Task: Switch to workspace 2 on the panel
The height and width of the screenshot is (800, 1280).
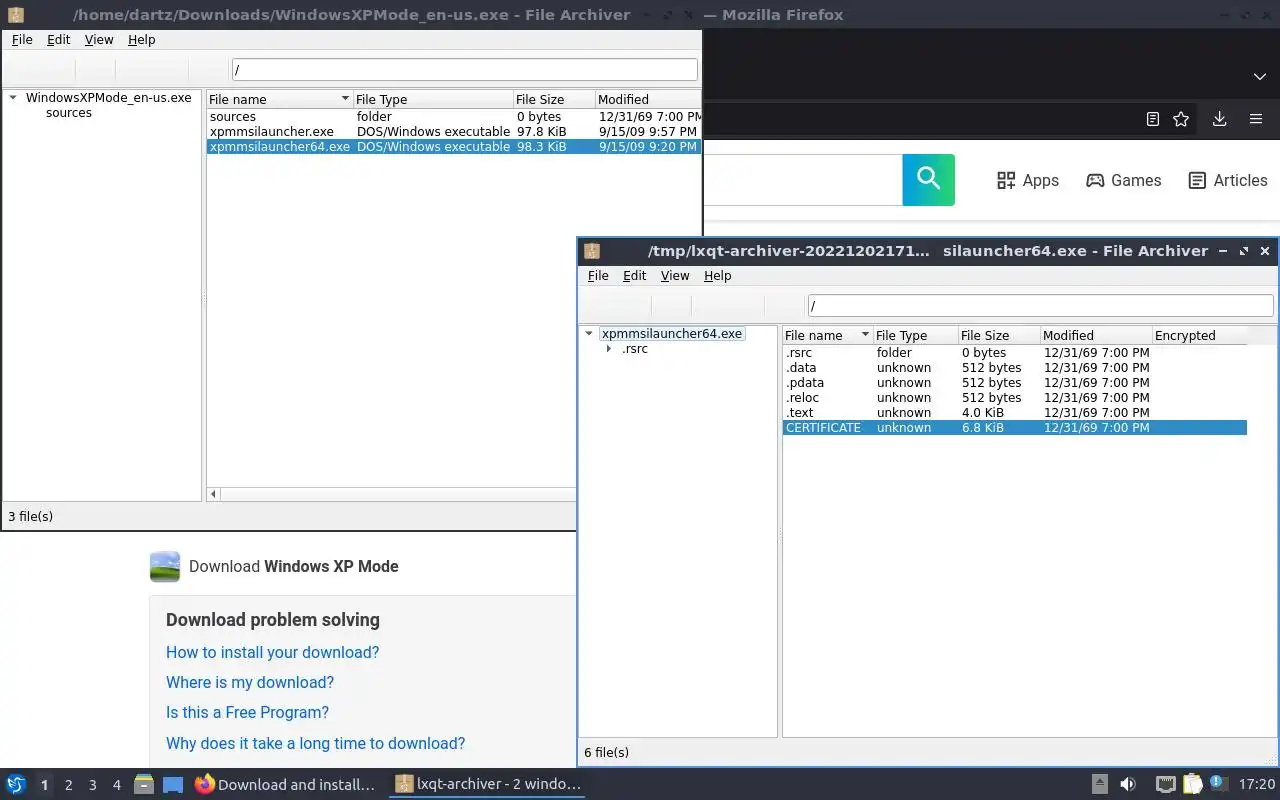Action: point(68,785)
